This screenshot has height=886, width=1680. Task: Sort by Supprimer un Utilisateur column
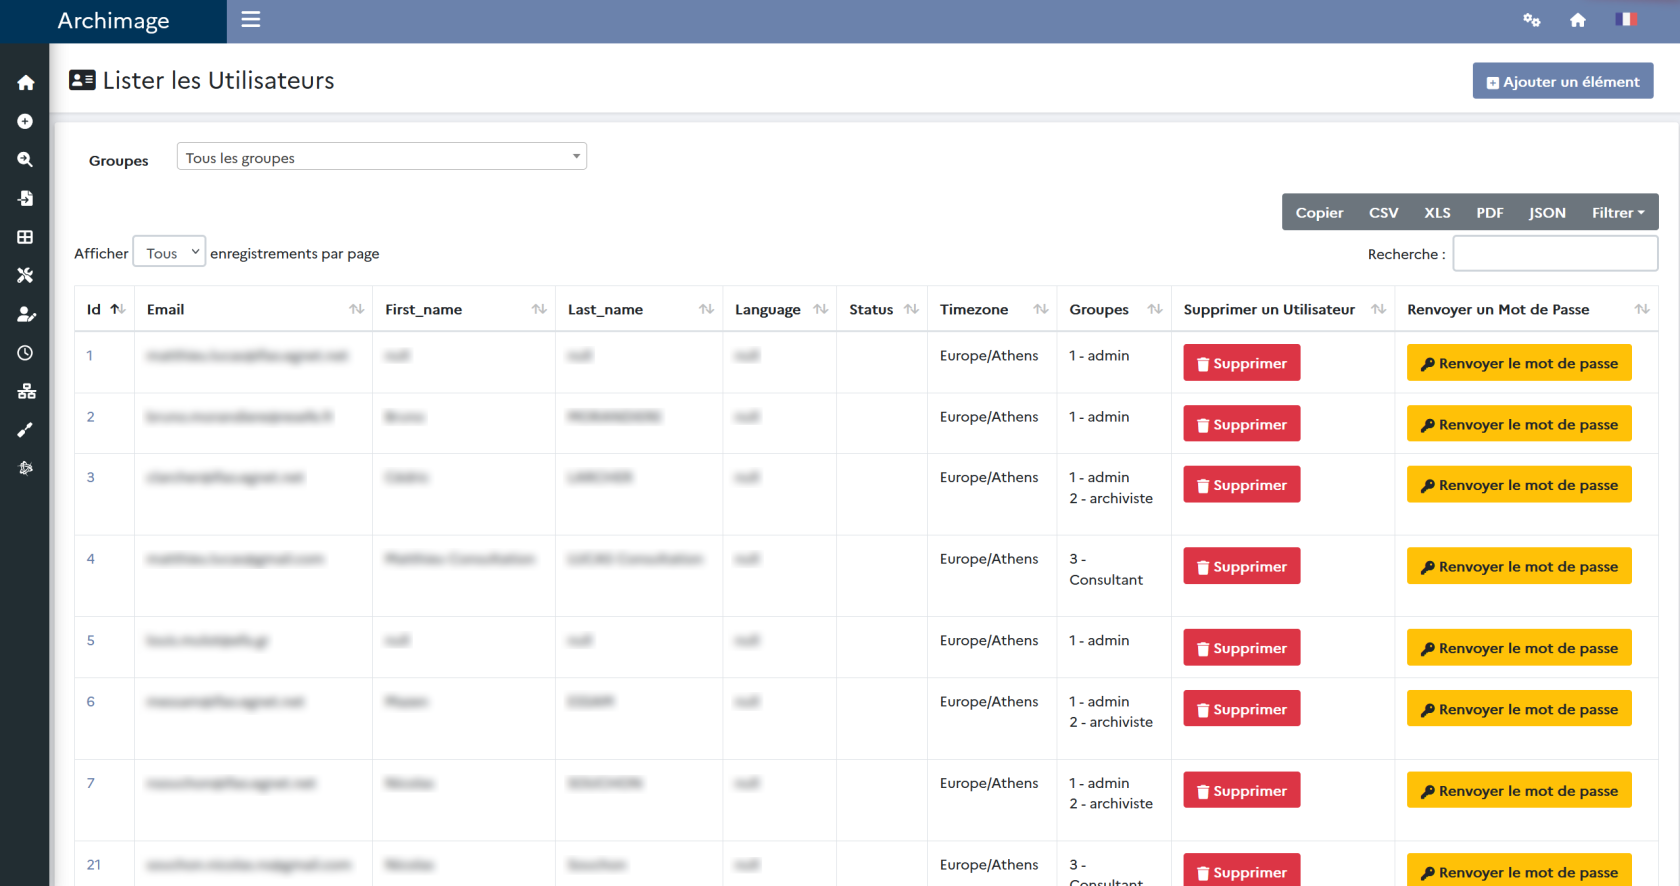point(1283,309)
